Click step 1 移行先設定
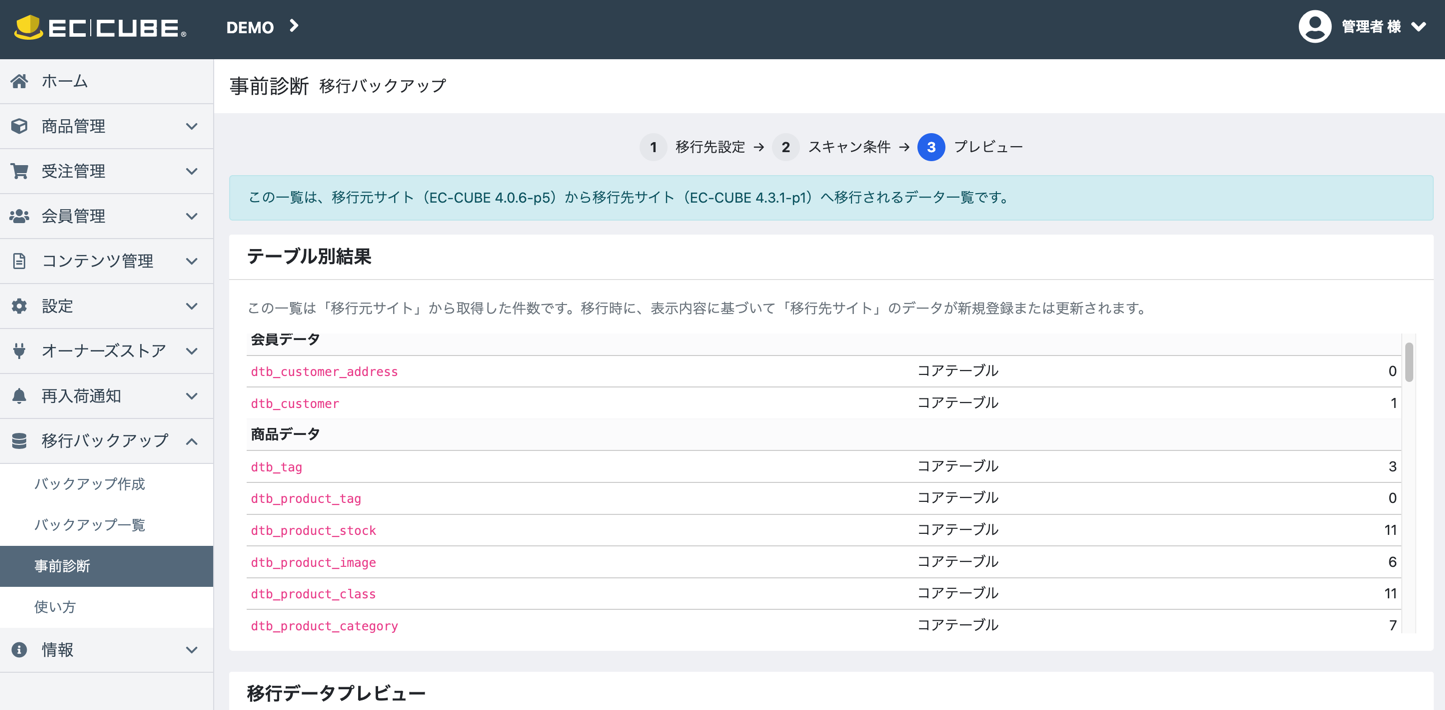This screenshot has width=1445, height=710. [x=693, y=147]
